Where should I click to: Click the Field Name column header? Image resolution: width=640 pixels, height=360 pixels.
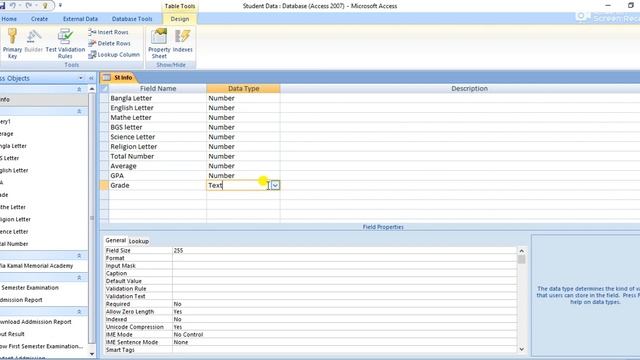(158, 89)
